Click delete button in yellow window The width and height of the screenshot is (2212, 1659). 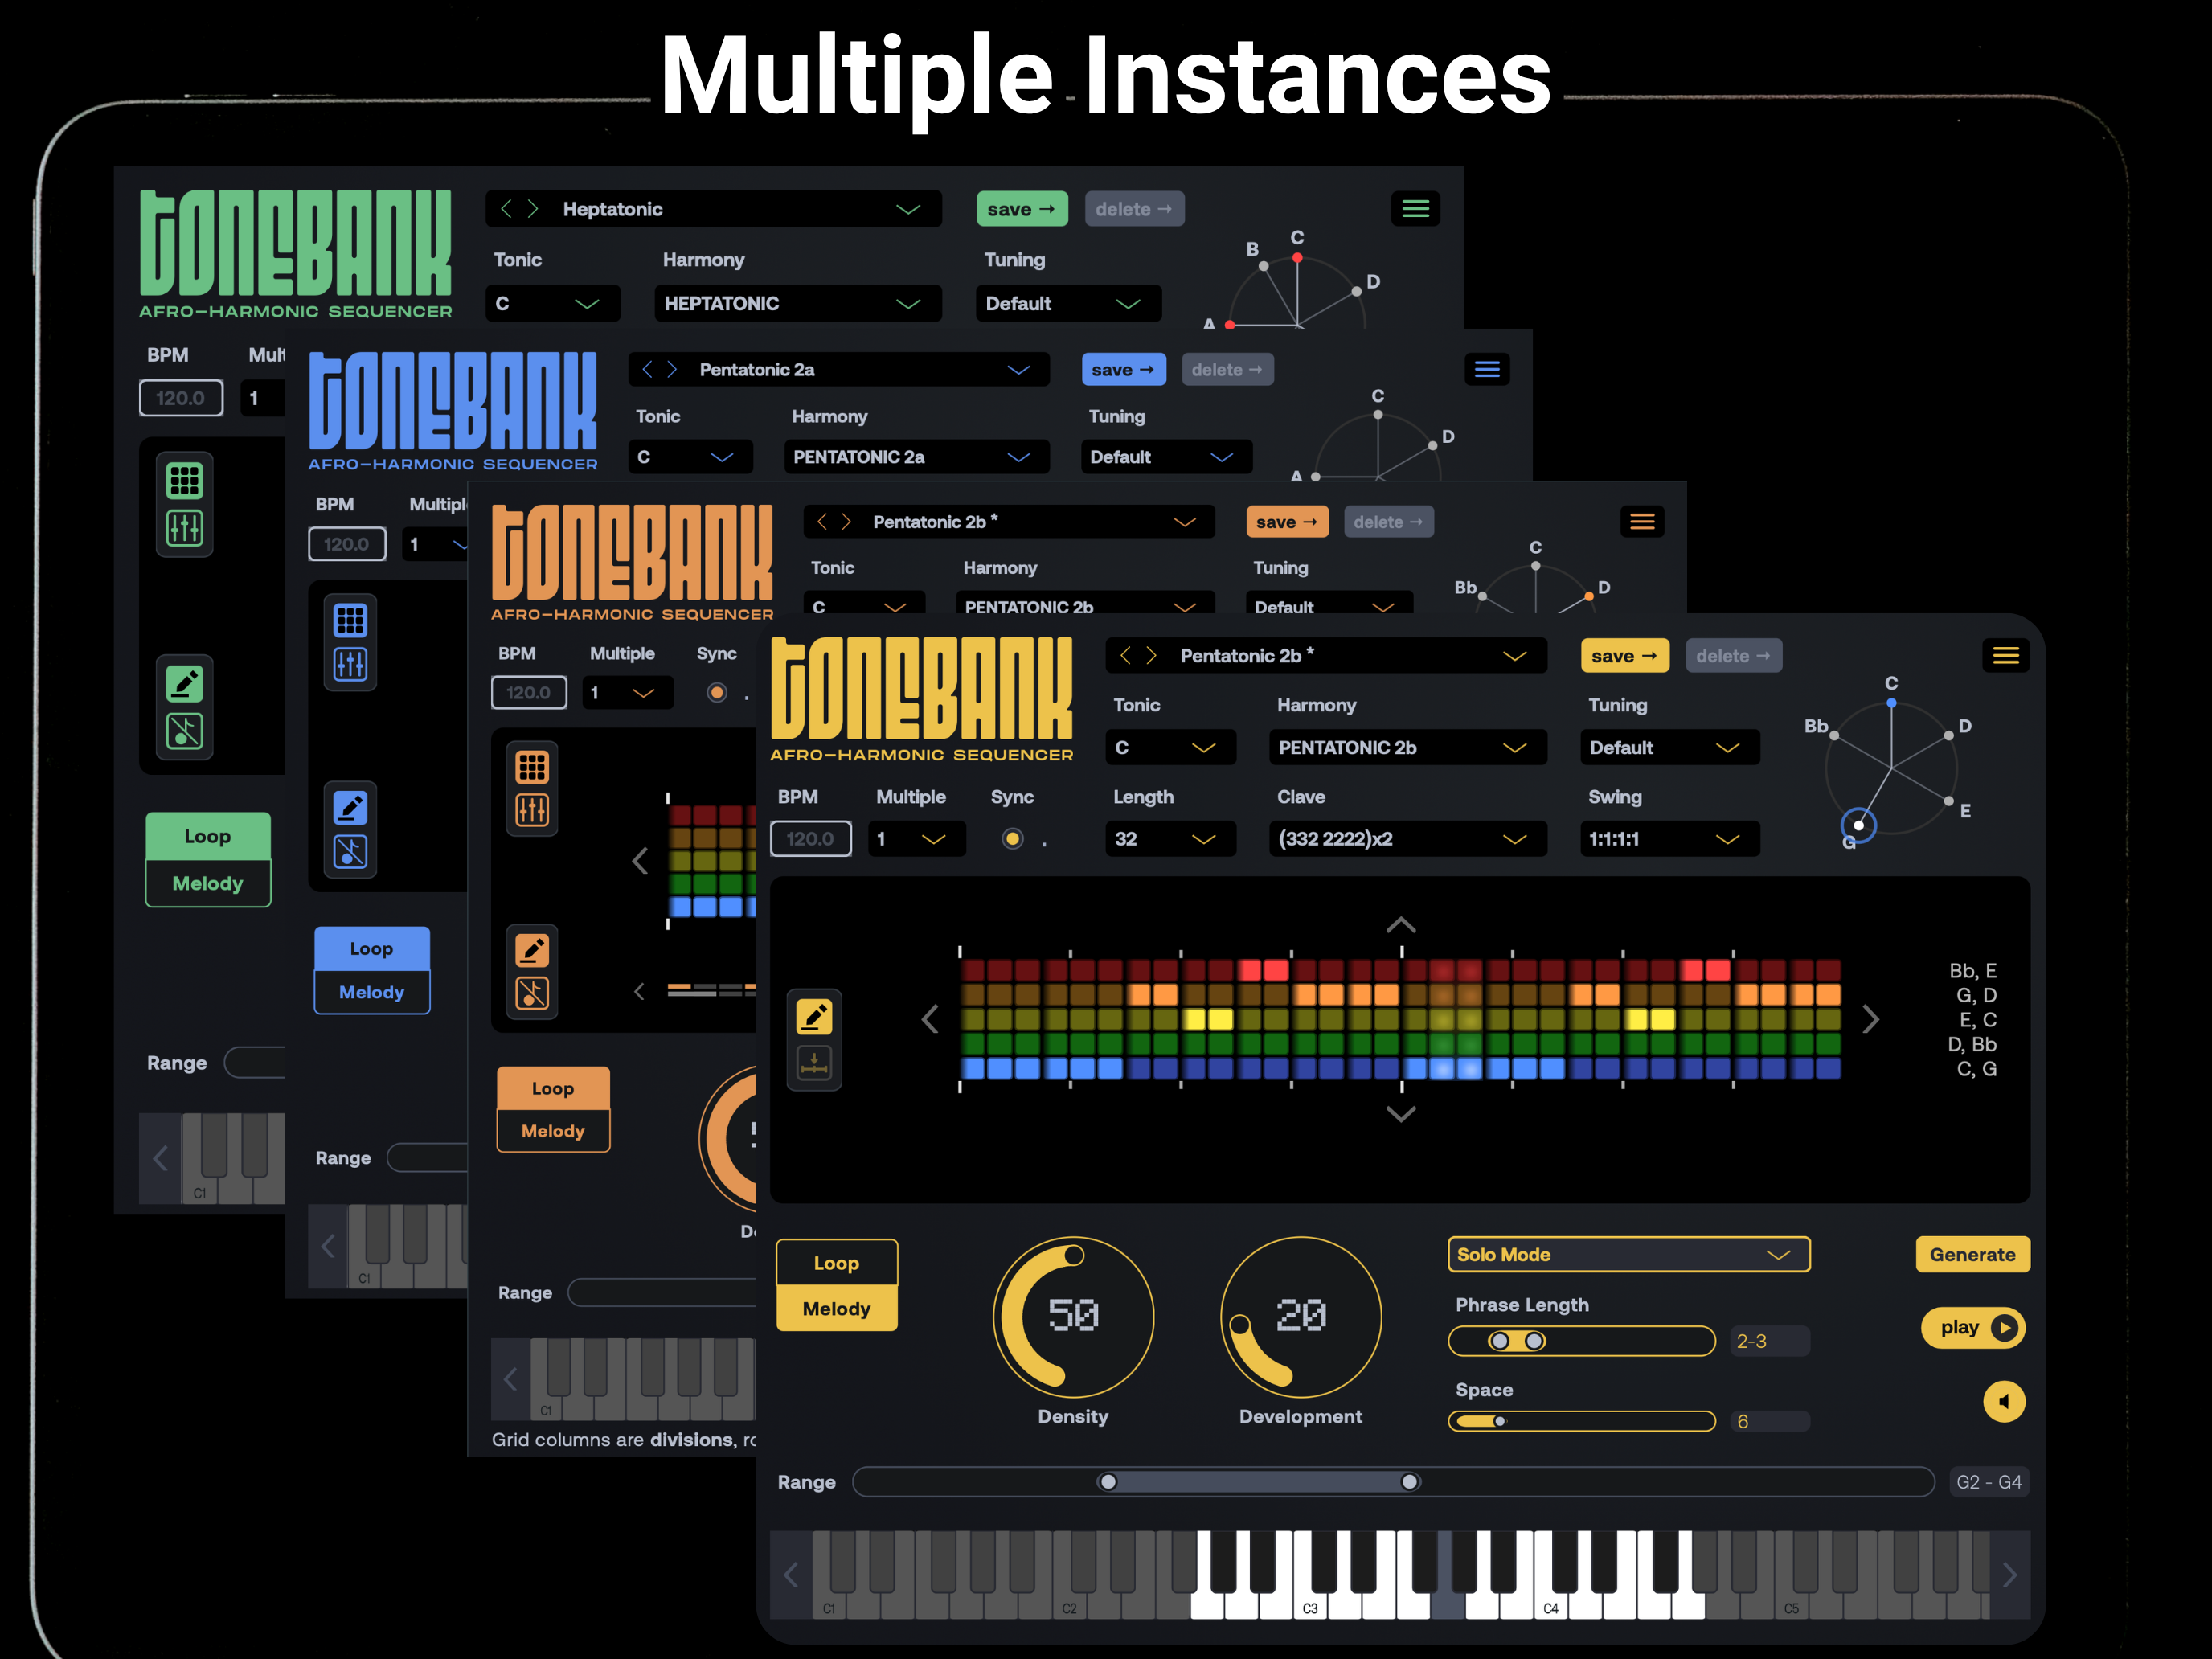coord(1733,656)
